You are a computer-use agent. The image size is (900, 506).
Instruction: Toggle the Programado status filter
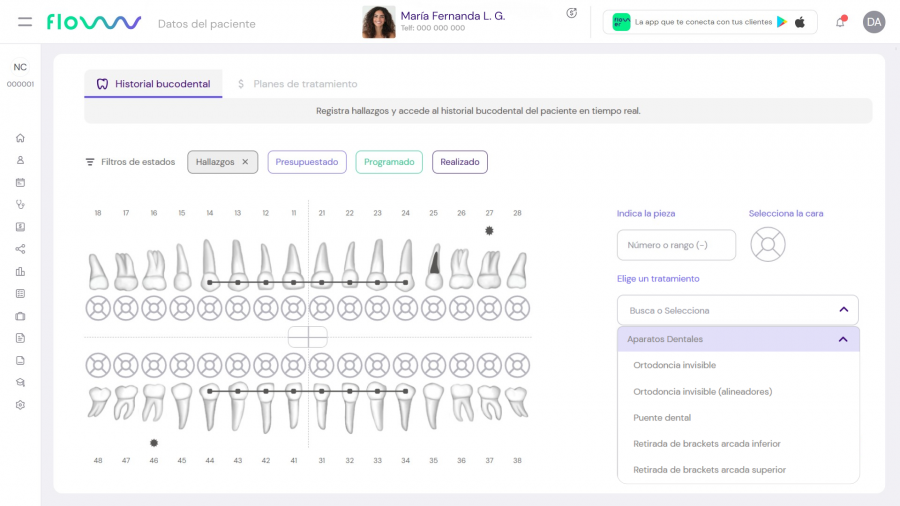tap(389, 162)
